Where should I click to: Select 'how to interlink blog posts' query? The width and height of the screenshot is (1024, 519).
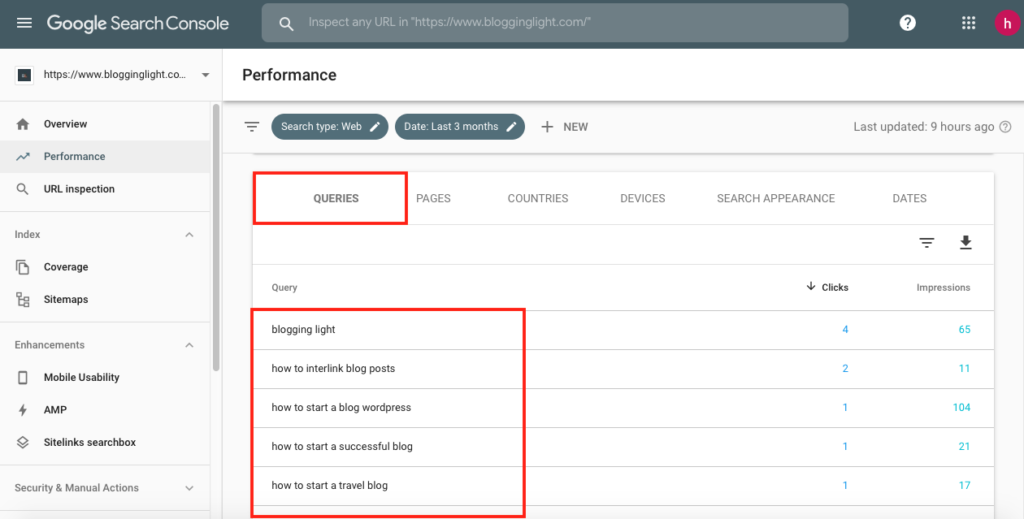point(623,369)
